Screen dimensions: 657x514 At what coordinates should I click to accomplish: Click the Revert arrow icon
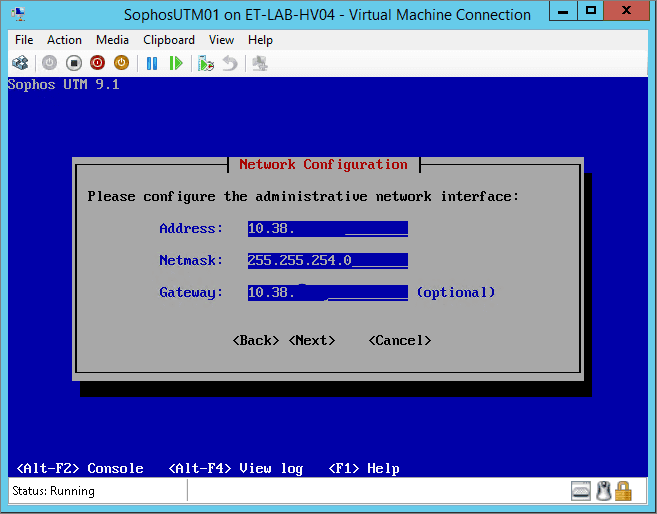pyautogui.click(x=230, y=63)
